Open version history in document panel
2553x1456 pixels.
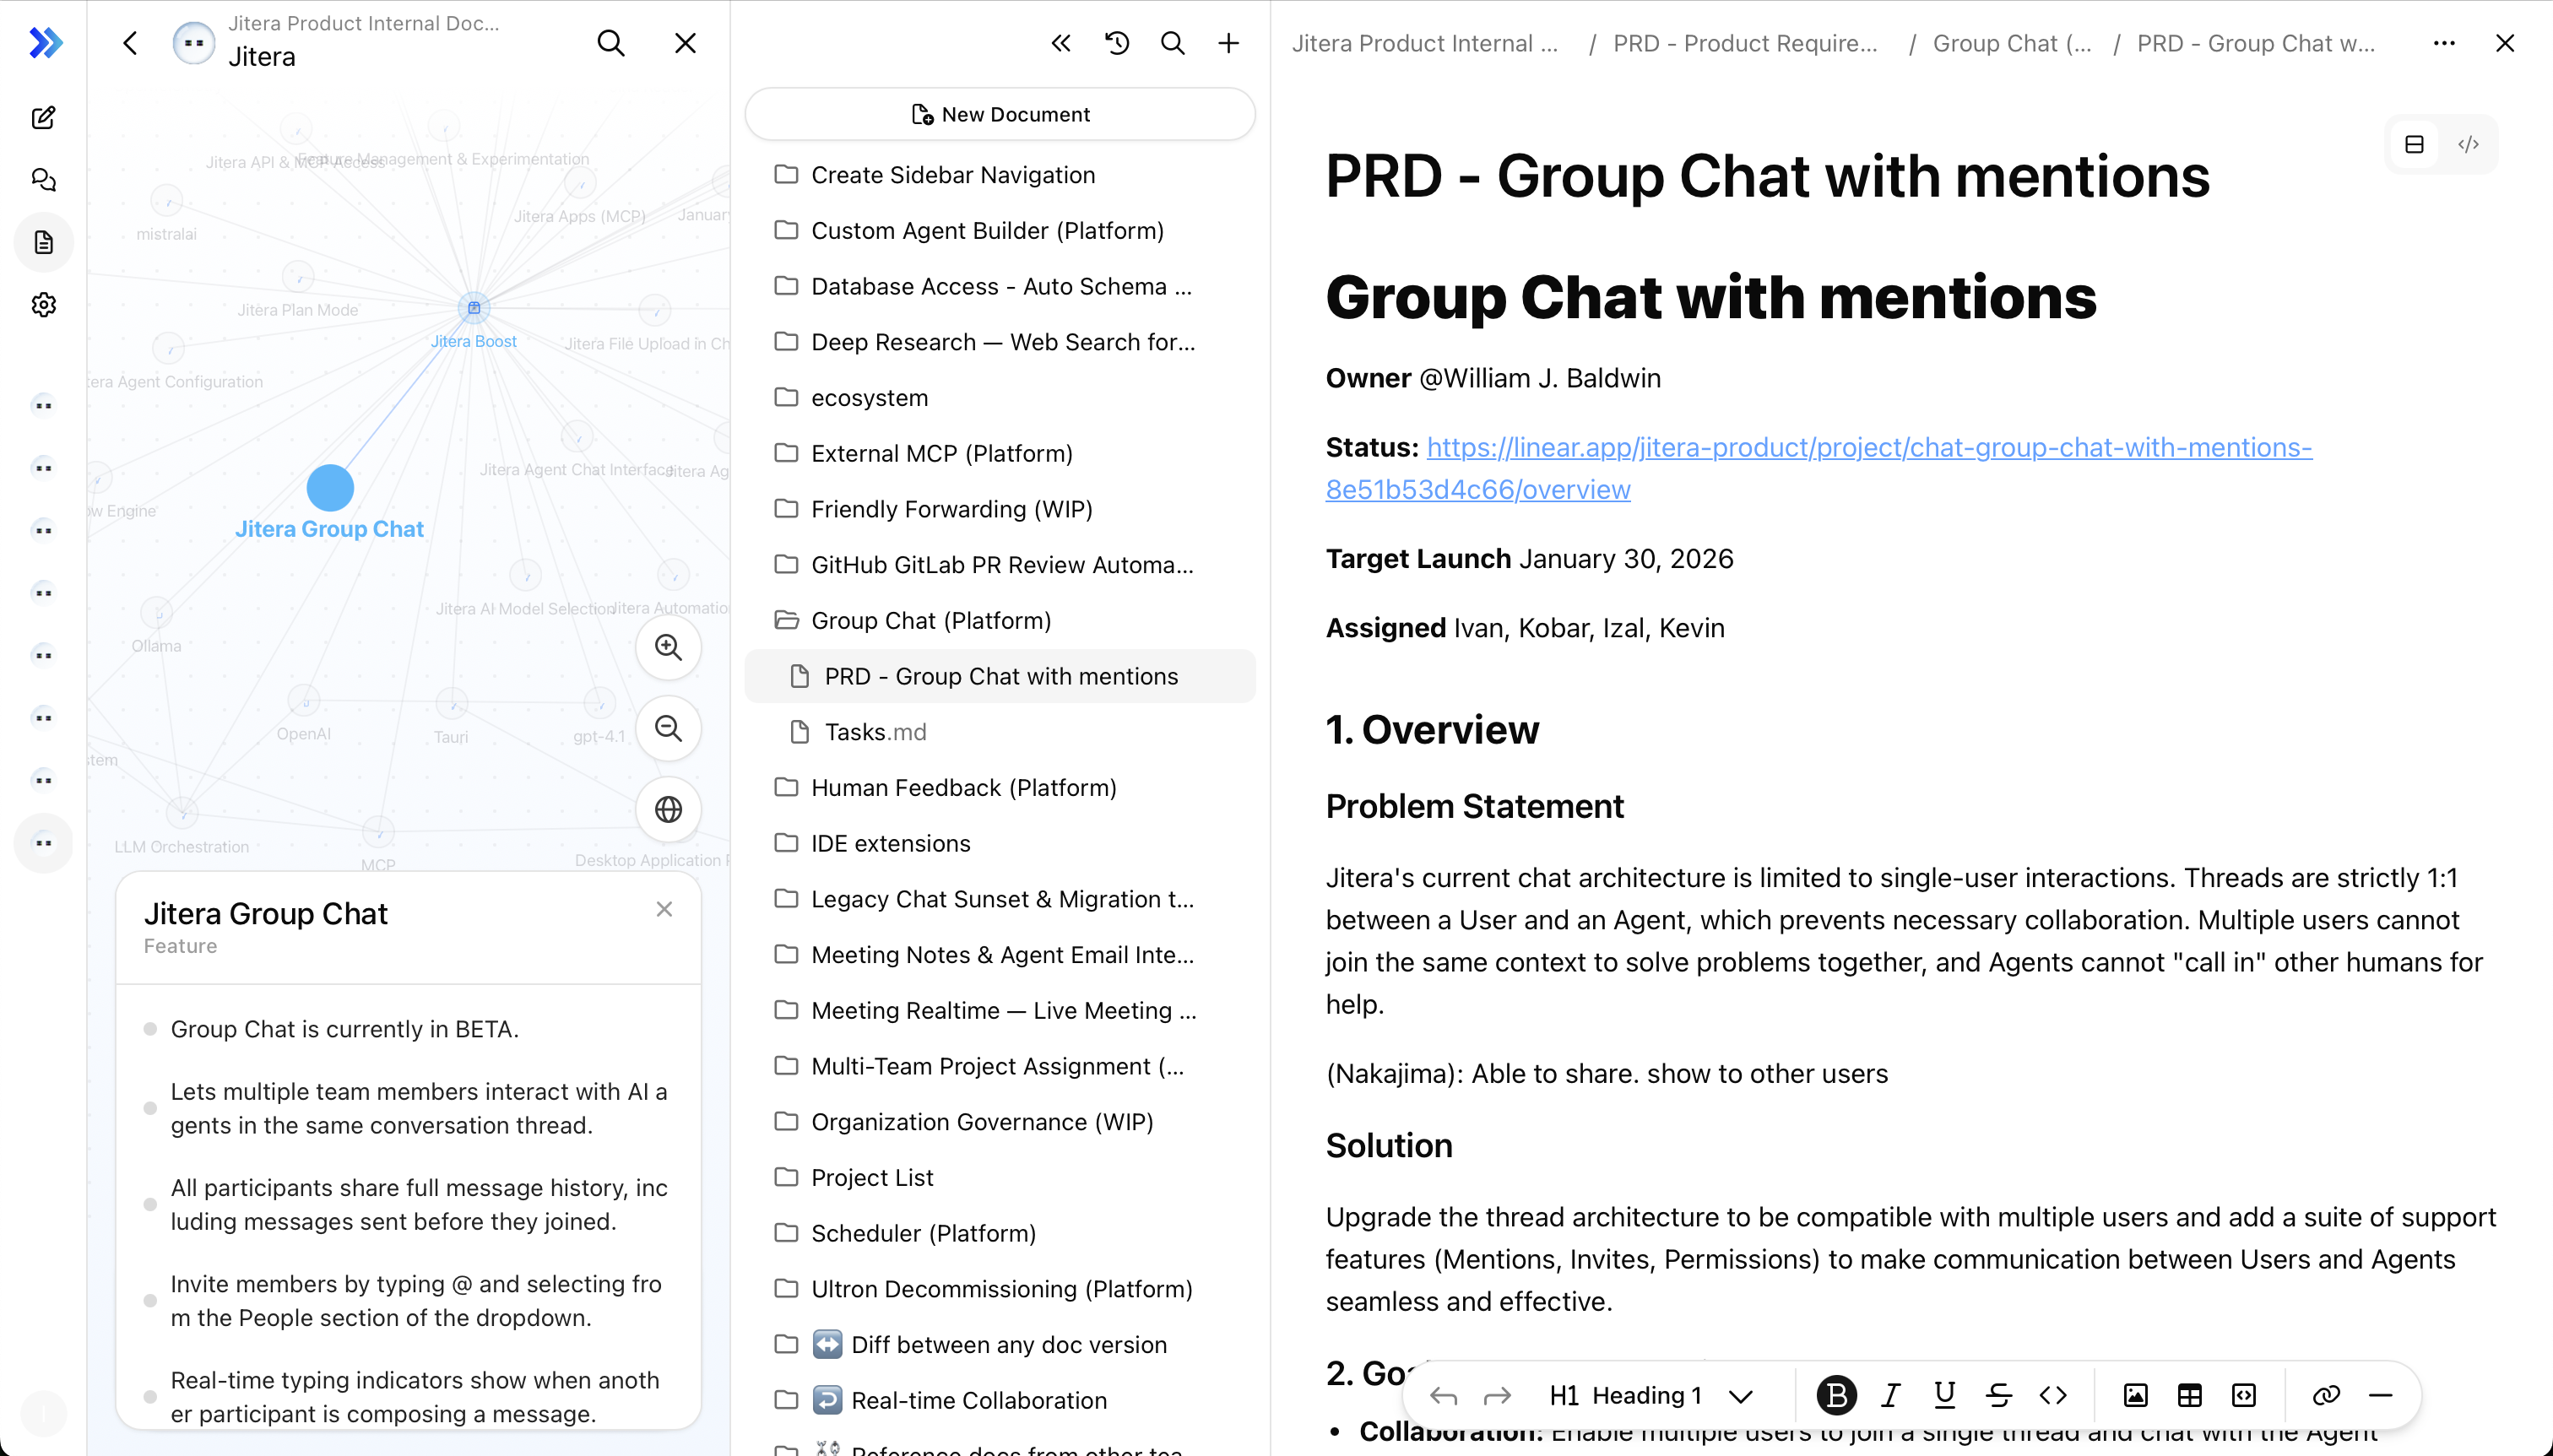pyautogui.click(x=1116, y=43)
